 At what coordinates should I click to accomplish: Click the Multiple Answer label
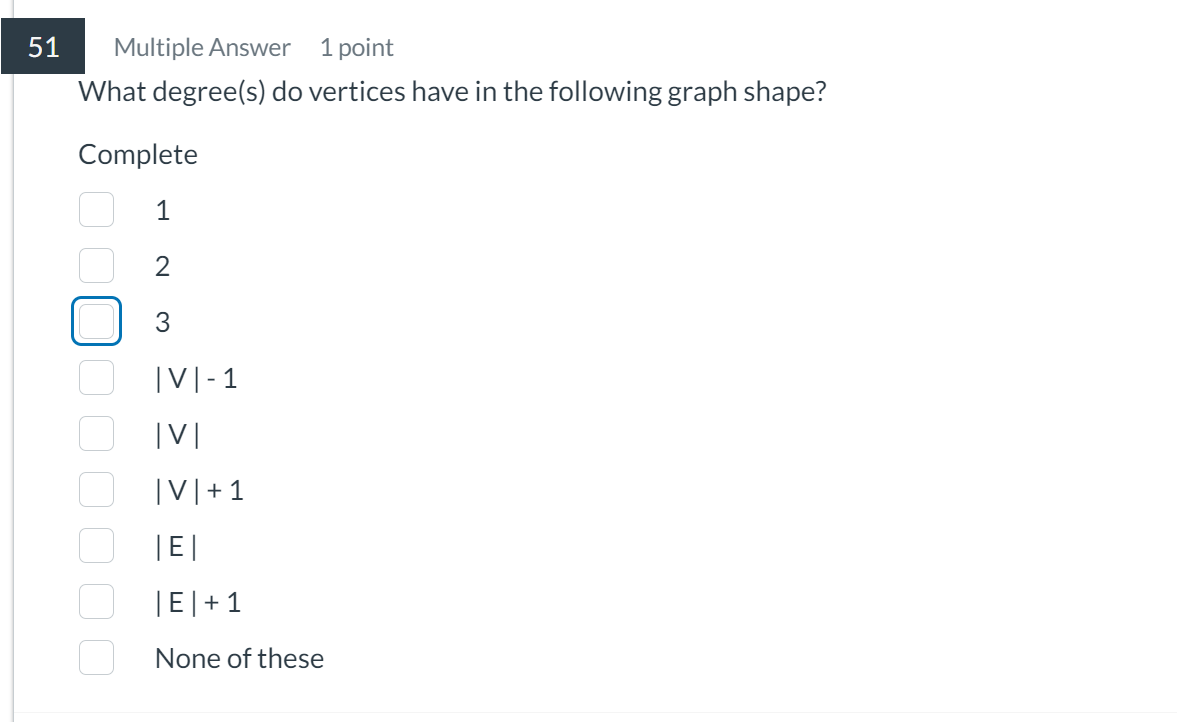[201, 46]
